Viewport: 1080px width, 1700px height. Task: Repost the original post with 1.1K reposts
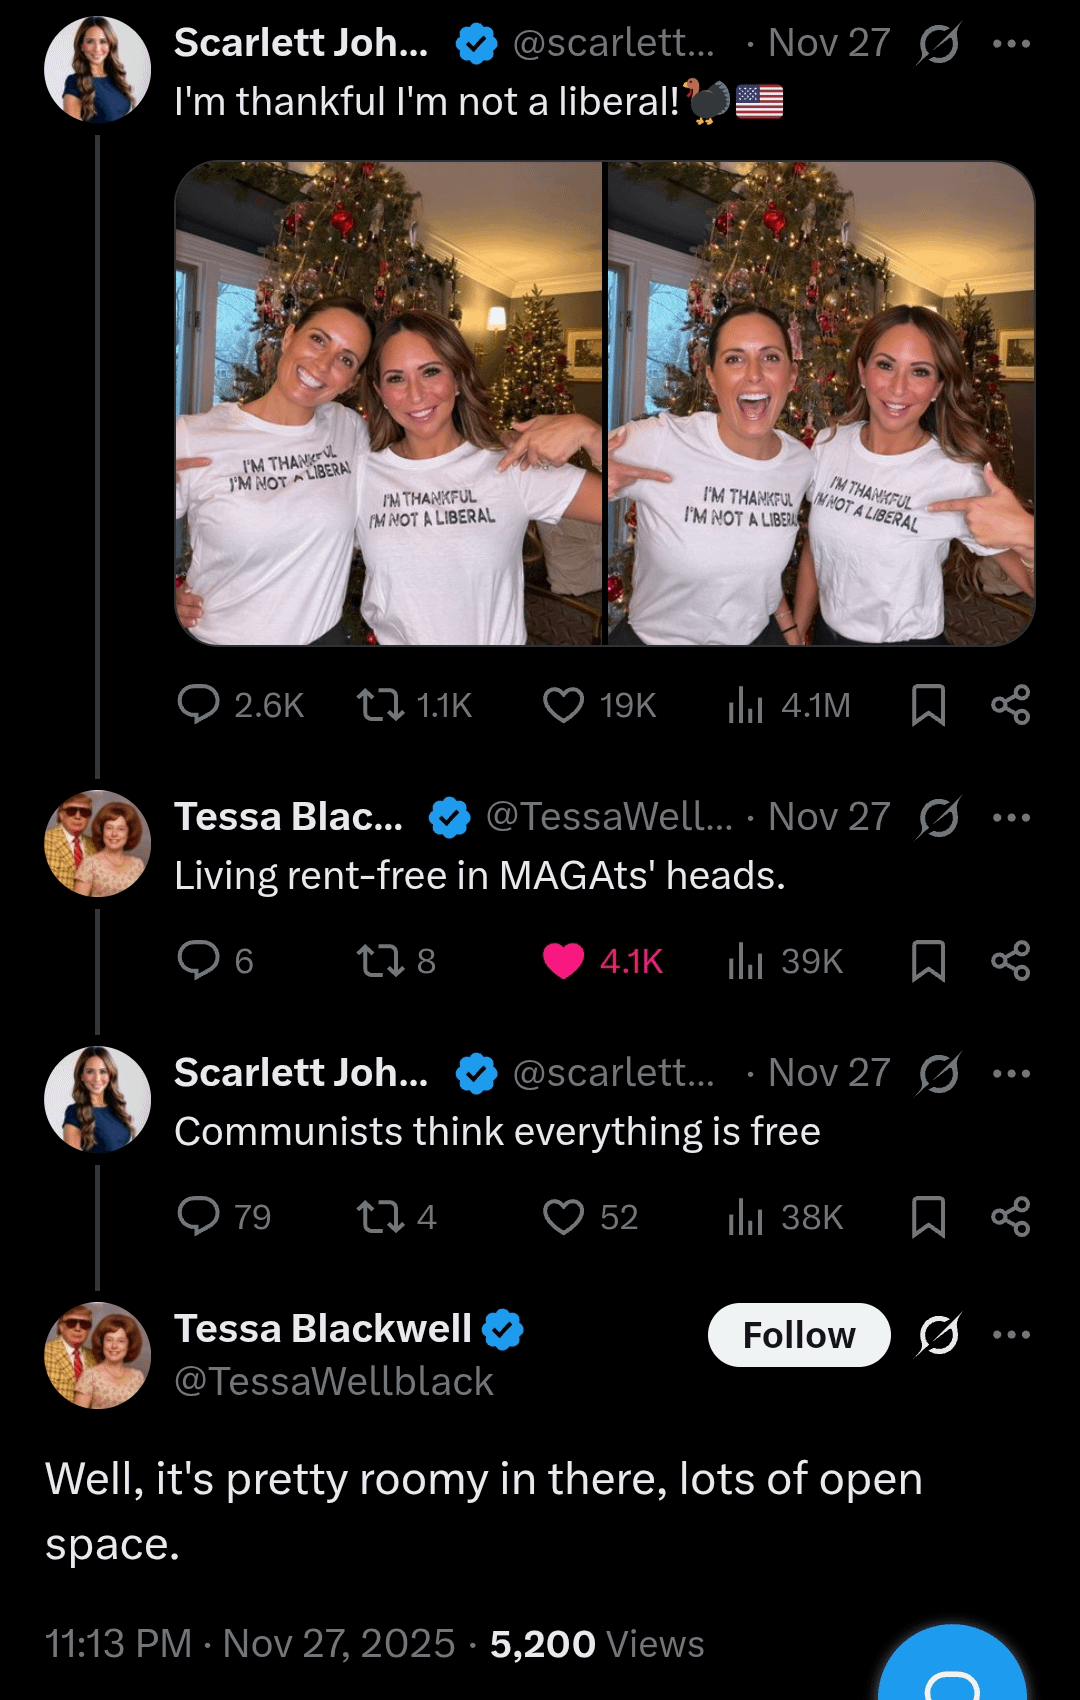381,705
